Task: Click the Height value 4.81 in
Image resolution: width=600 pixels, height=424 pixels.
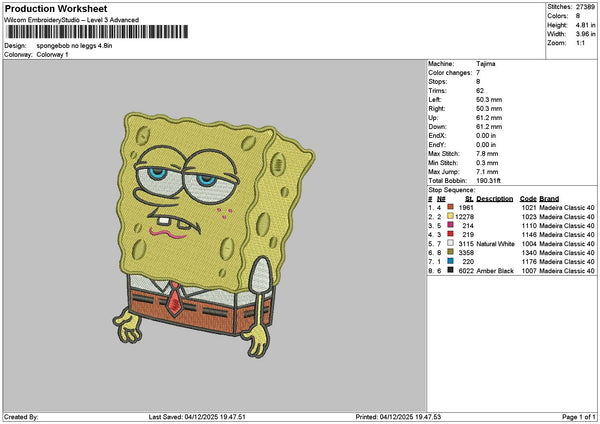Action: point(585,25)
